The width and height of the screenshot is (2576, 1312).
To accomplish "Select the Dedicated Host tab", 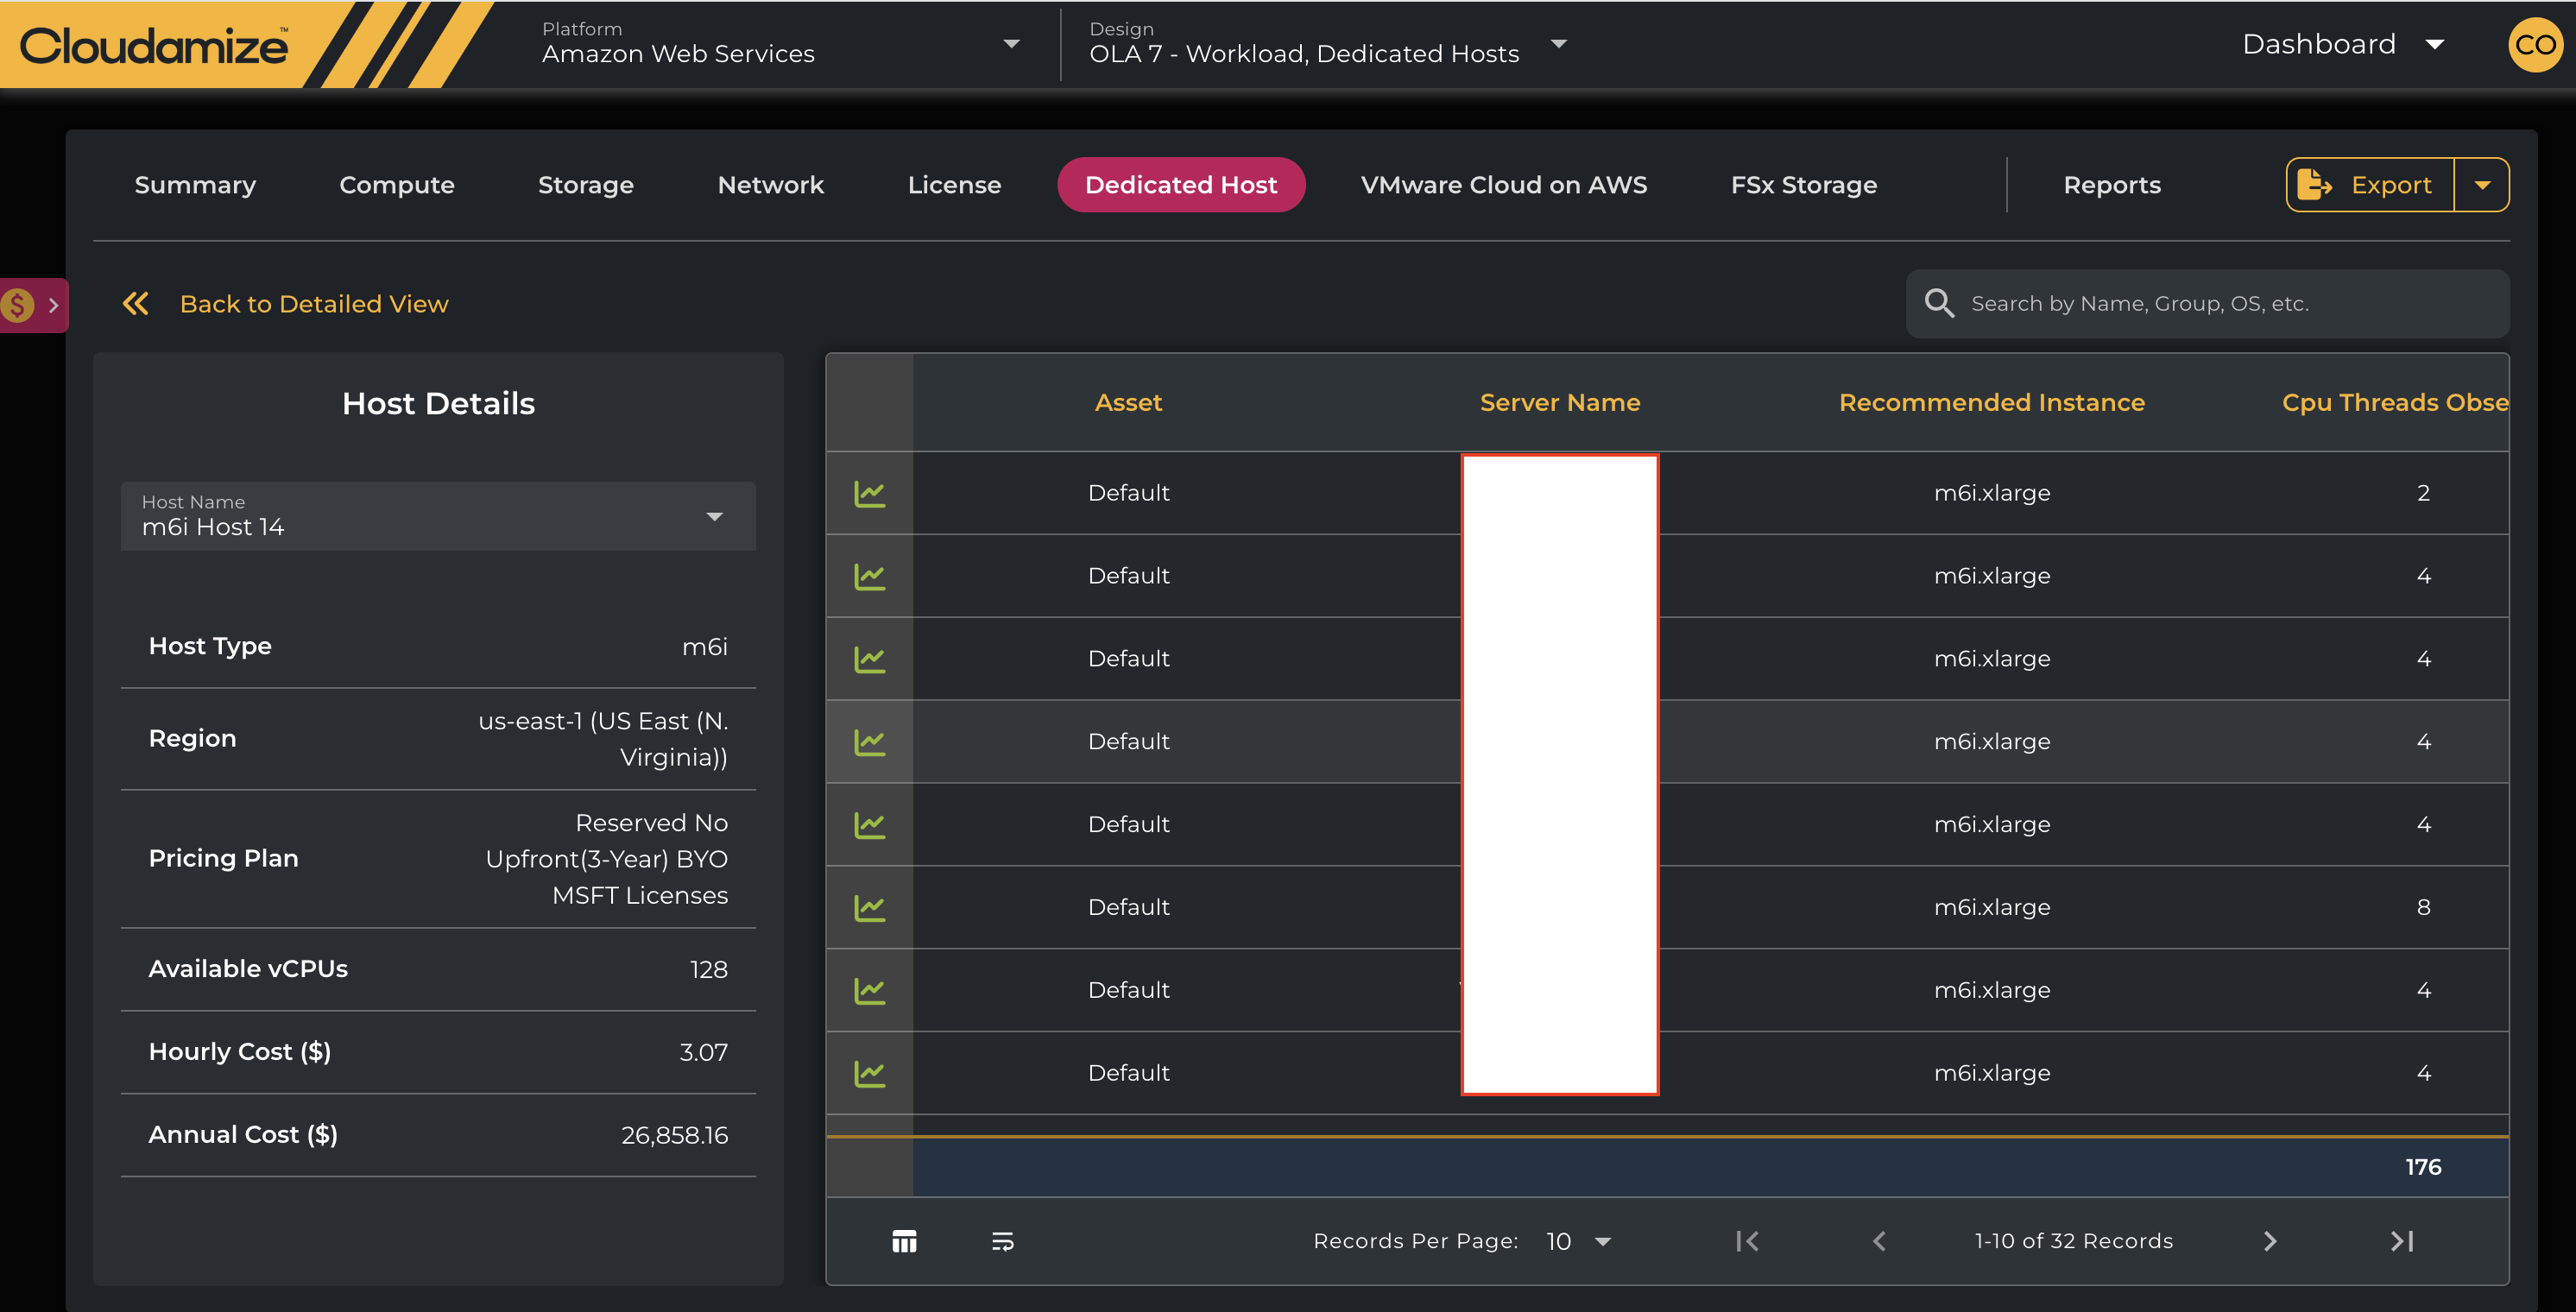I will [1181, 184].
